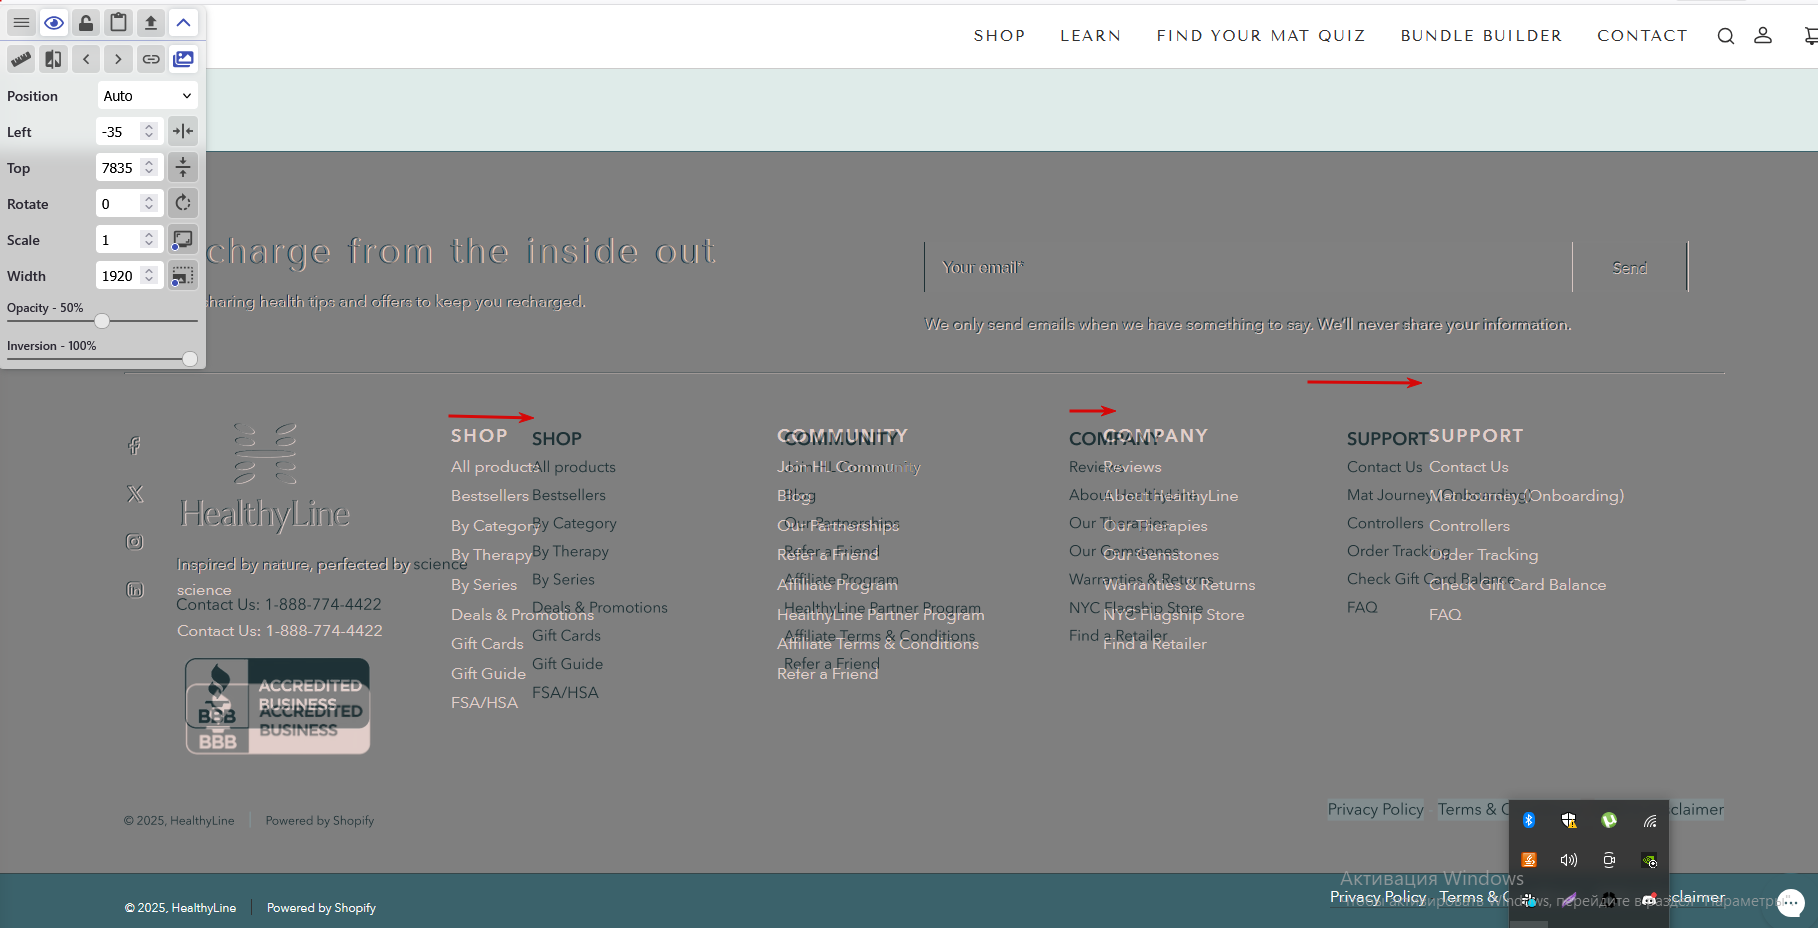The height and width of the screenshot is (928, 1818).
Task: Open the chat bubble widget
Action: pyautogui.click(x=1791, y=903)
